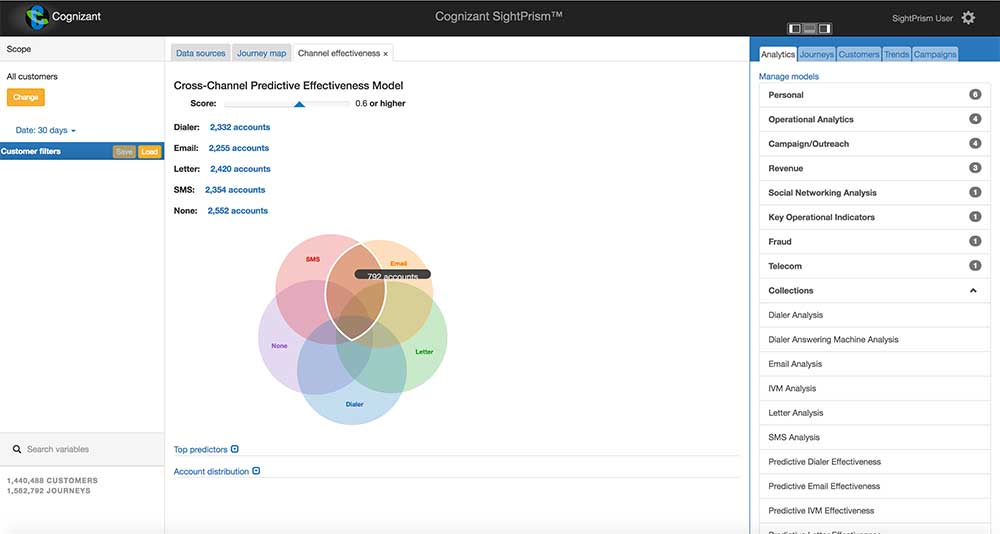Close the Channel effectiveness tab

[x=385, y=54]
